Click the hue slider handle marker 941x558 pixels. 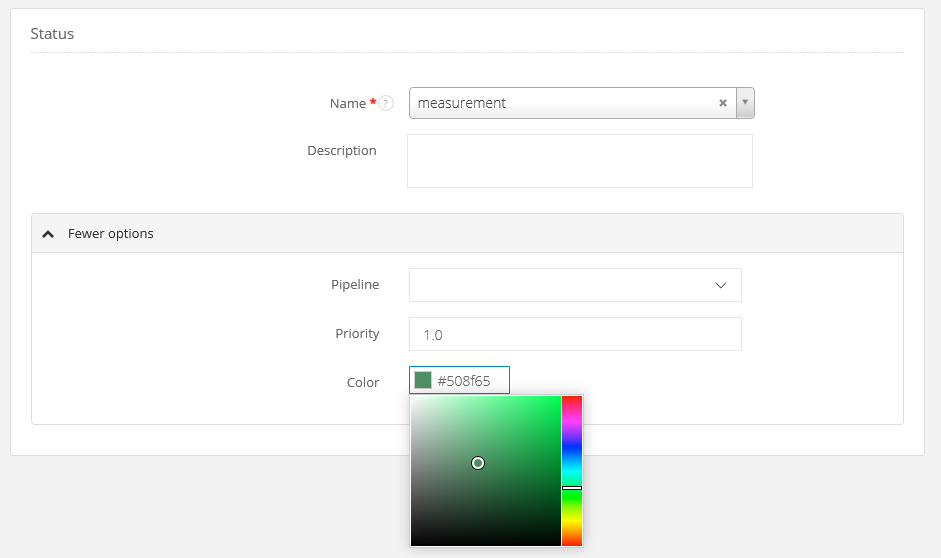pyautogui.click(x=571, y=487)
